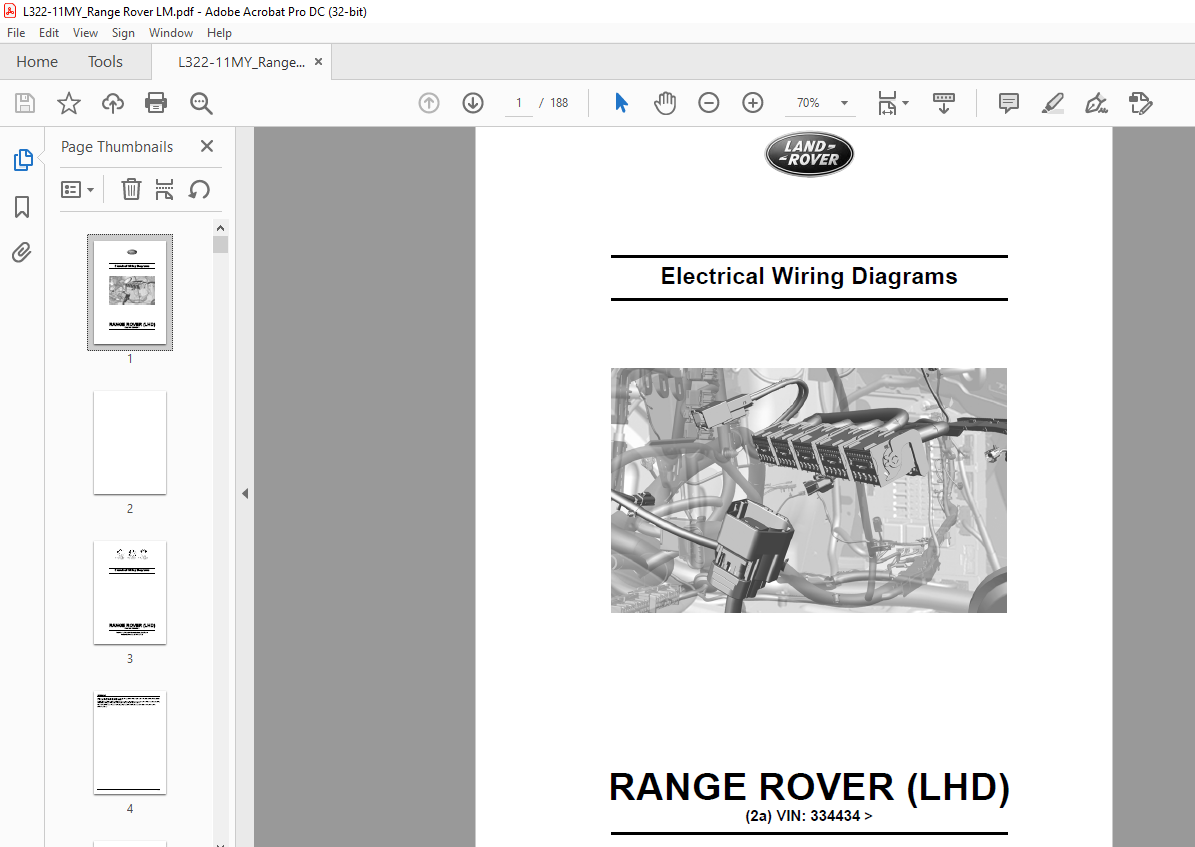This screenshot has width=1195, height=847.
Task: Click the Page Thumbnails panel title
Action: coord(117,146)
